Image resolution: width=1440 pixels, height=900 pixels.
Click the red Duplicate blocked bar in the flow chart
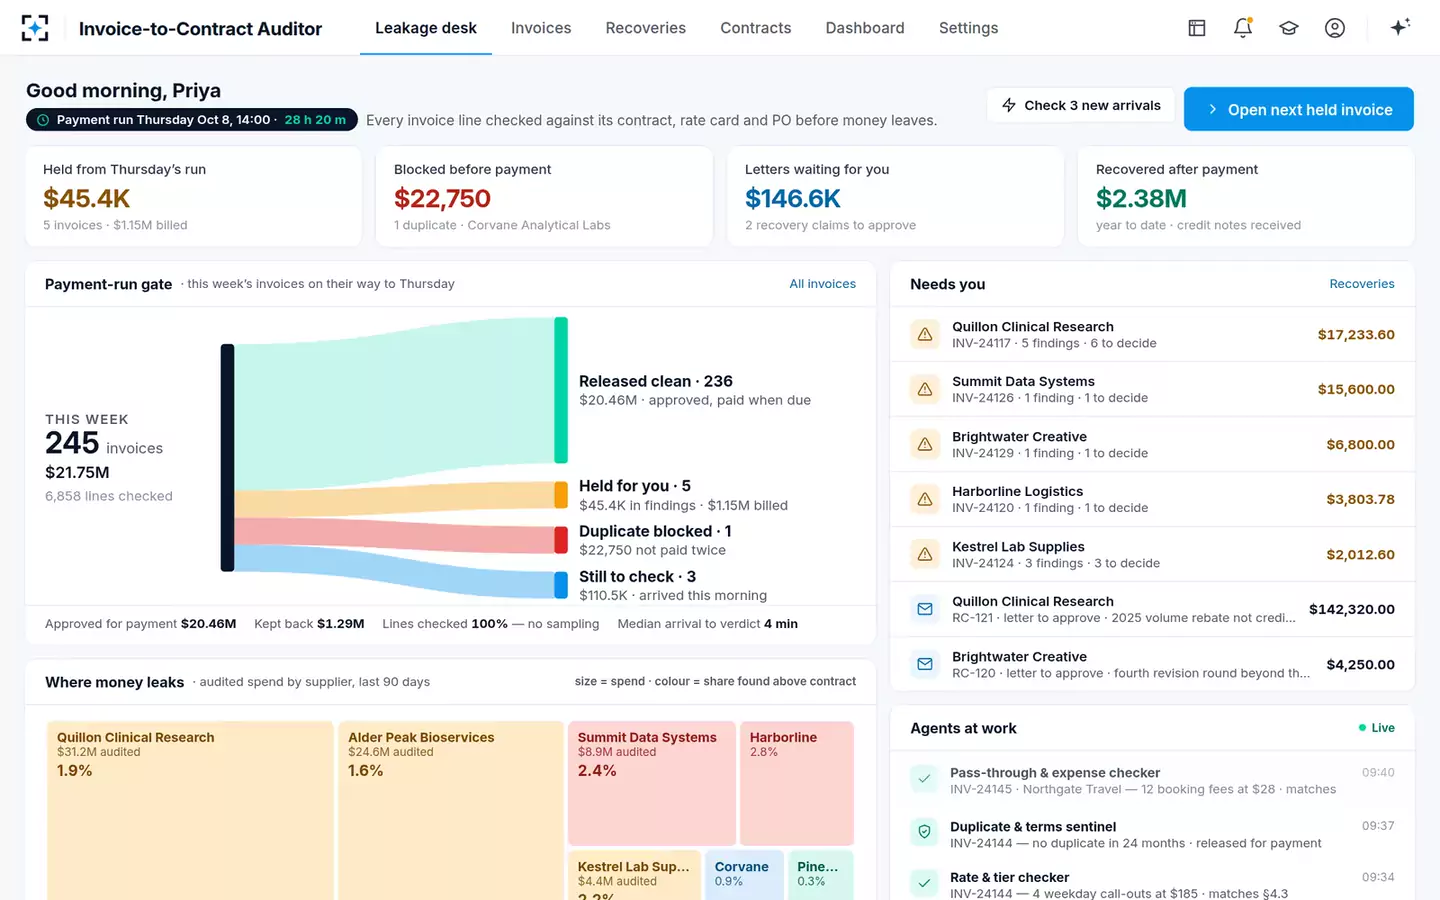(x=561, y=540)
